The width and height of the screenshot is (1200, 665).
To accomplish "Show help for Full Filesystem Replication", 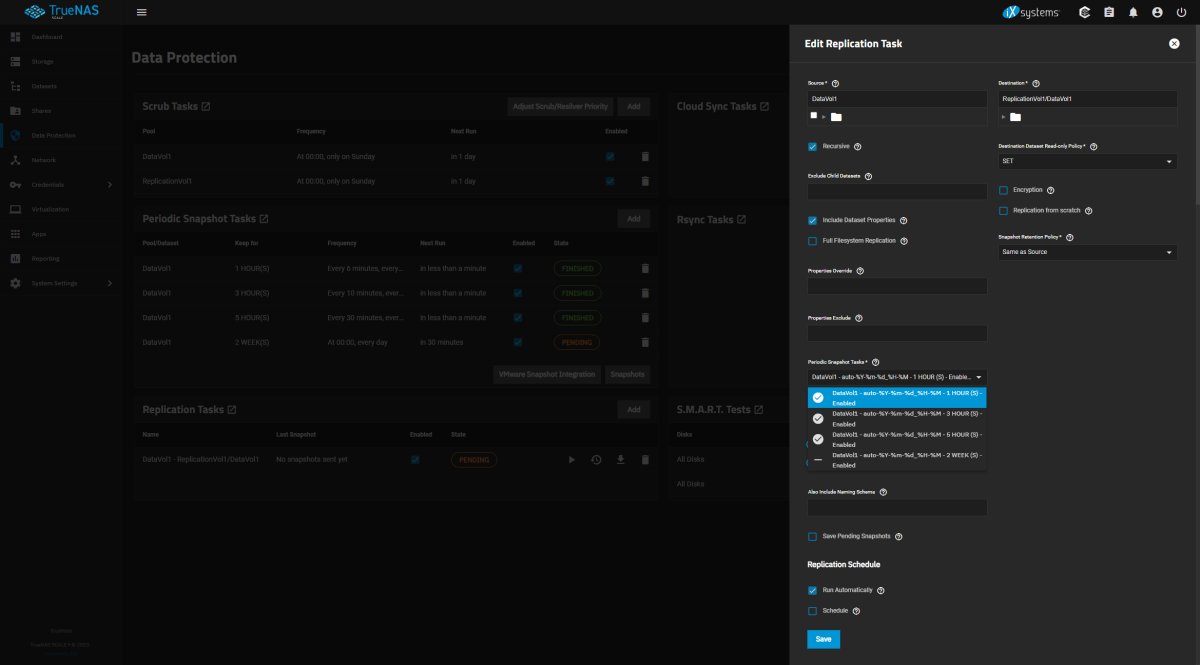I will tap(904, 241).
